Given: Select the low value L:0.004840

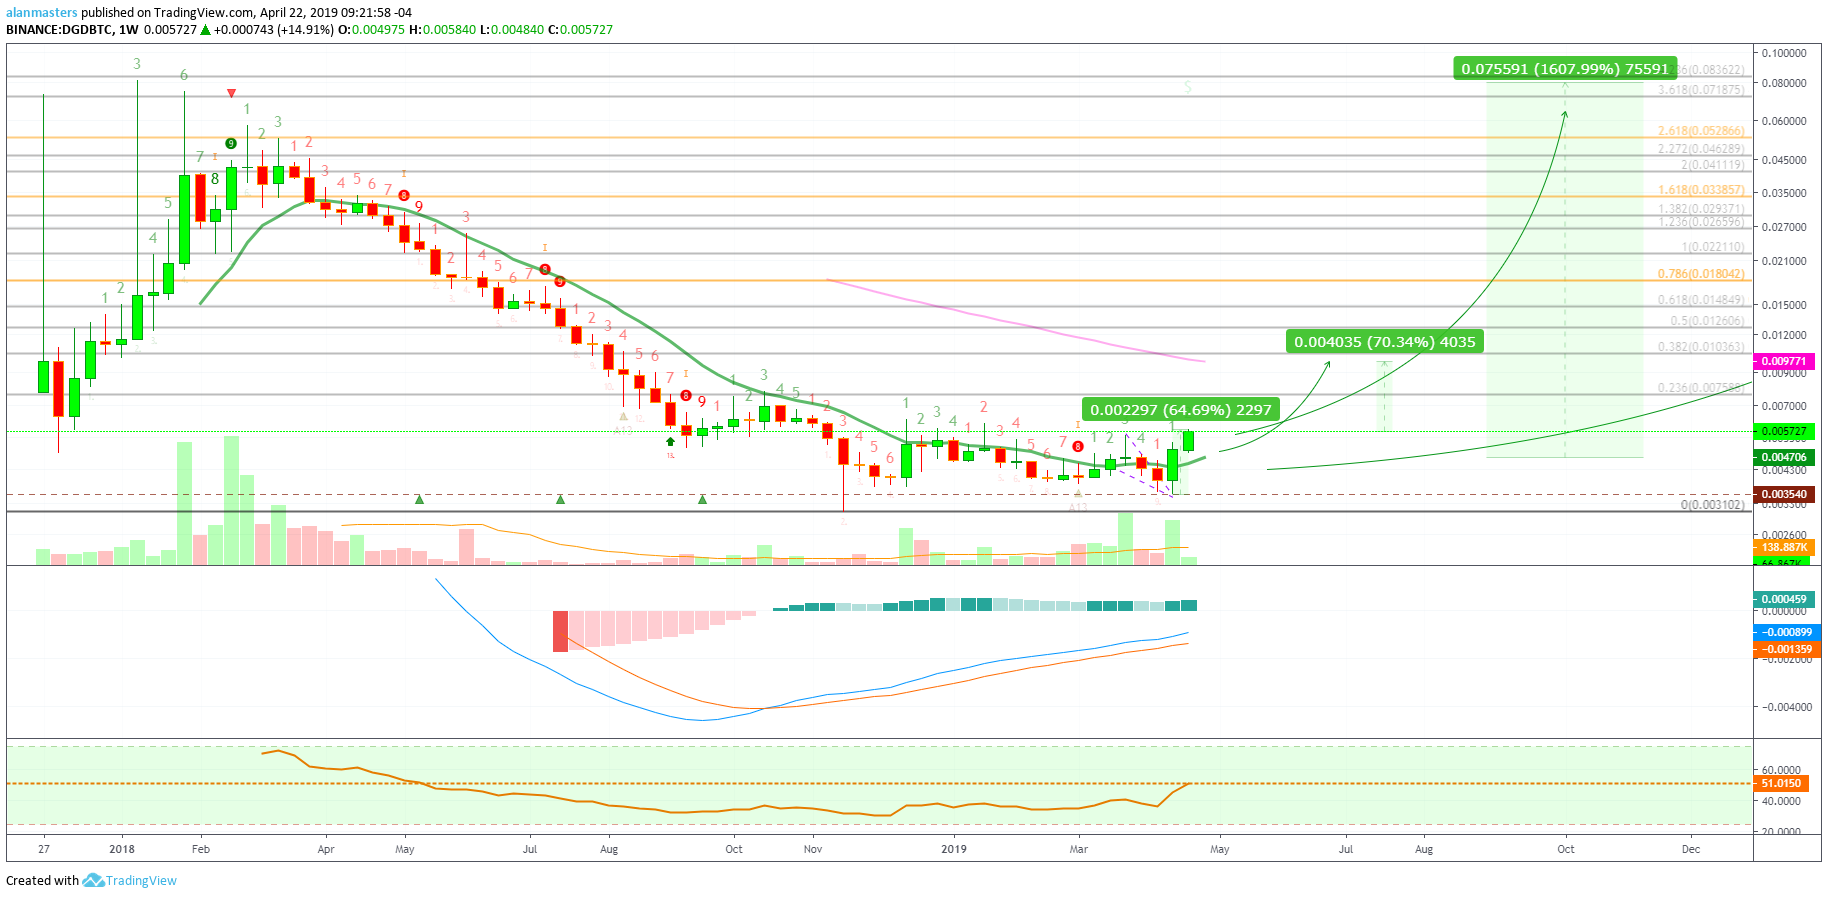Looking at the screenshot, I should click(511, 30).
